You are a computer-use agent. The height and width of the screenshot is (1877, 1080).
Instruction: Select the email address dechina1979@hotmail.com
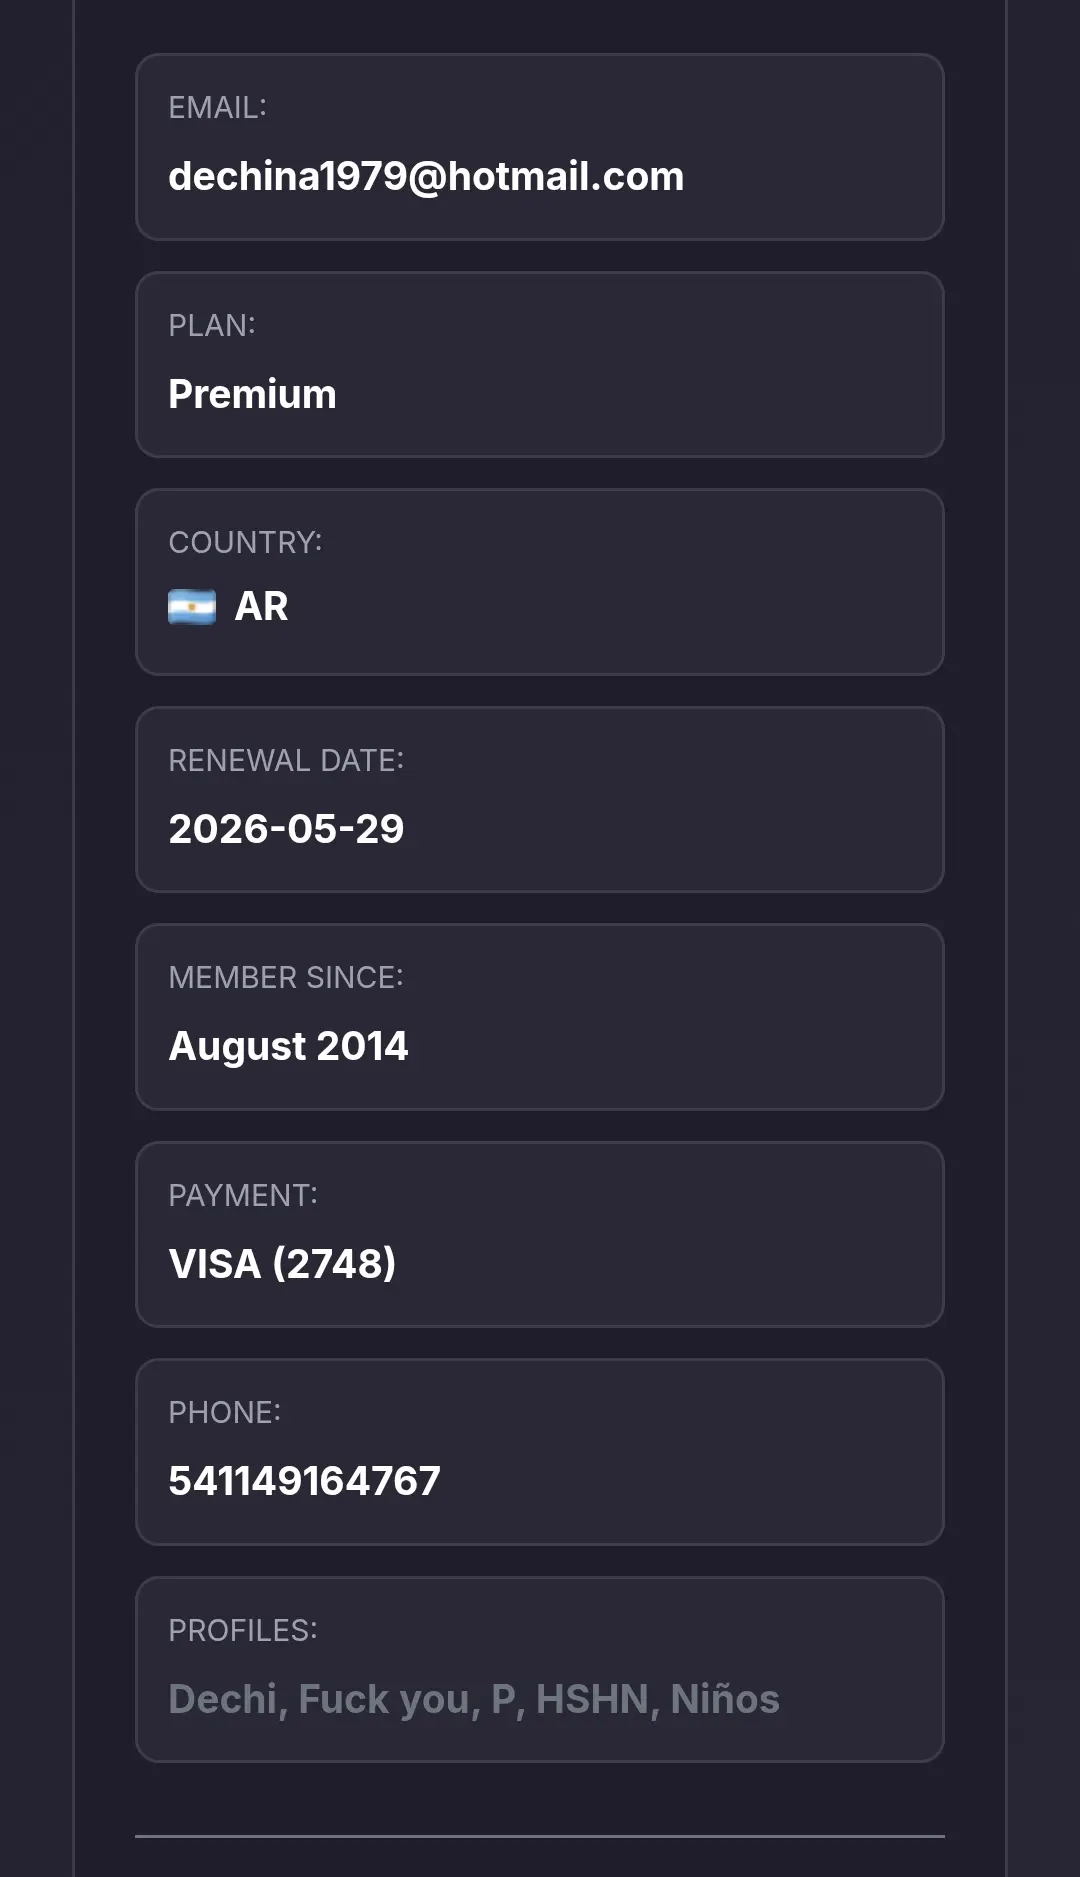(x=426, y=177)
